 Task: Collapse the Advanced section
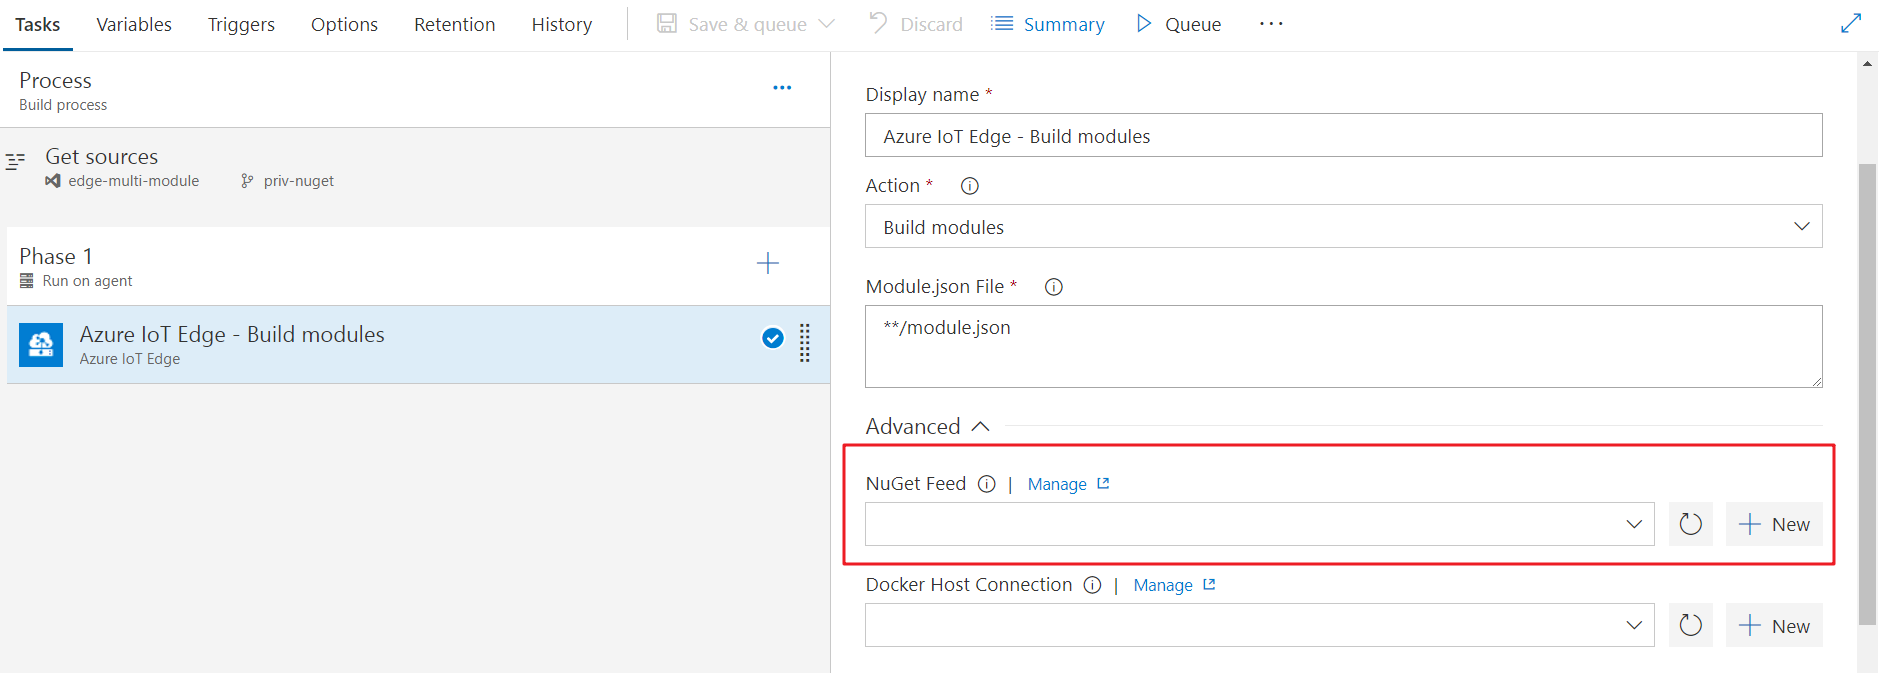tap(928, 427)
